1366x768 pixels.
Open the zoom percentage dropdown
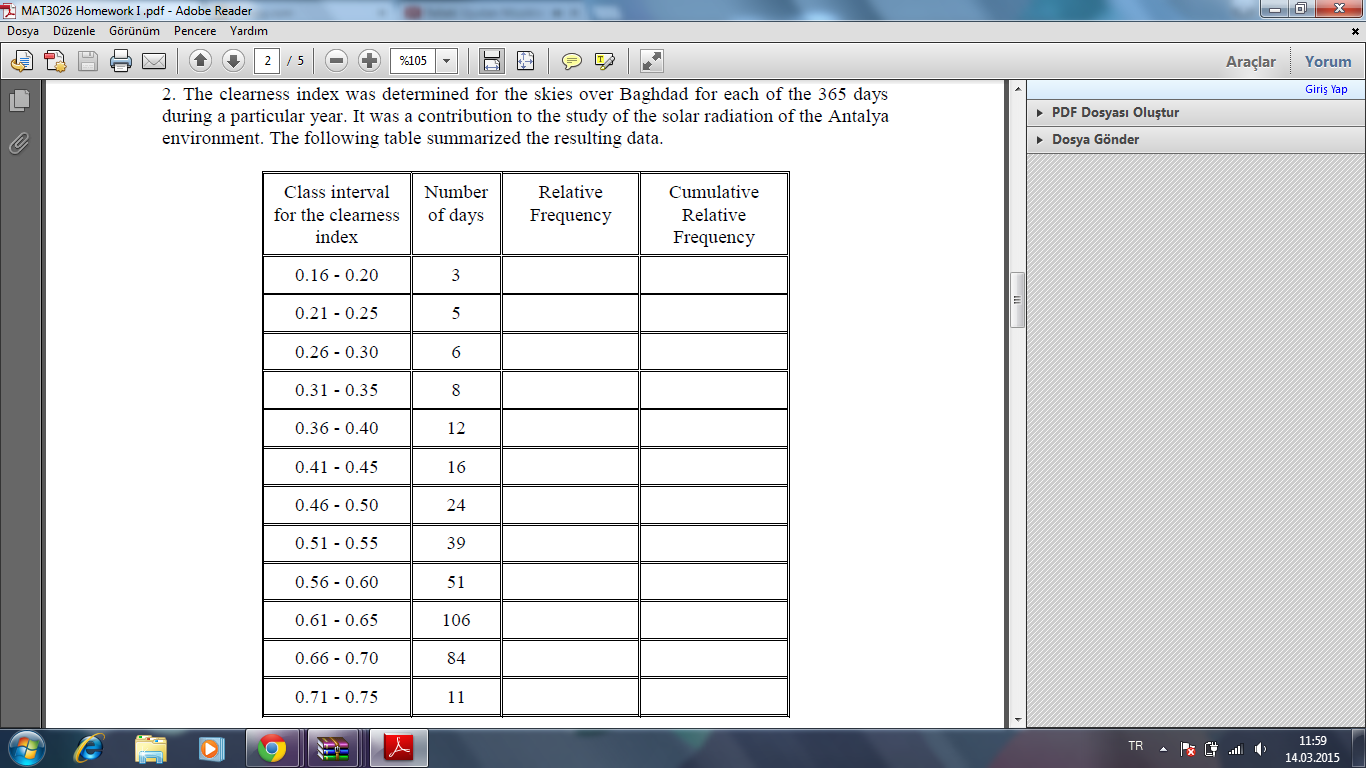[447, 60]
